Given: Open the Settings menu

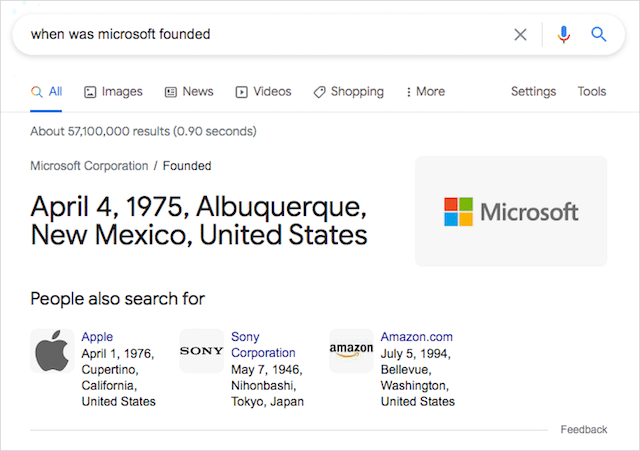Looking at the screenshot, I should coord(533,92).
